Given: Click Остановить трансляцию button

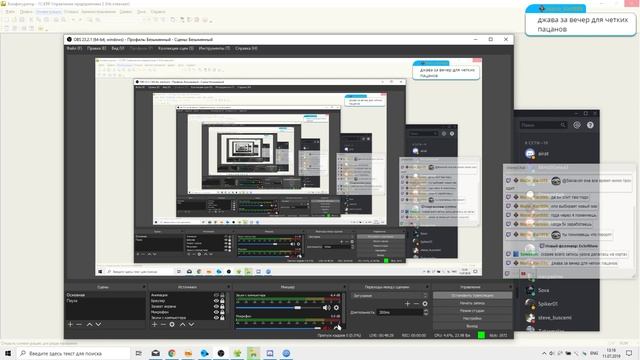Looking at the screenshot, I should tap(472, 296).
